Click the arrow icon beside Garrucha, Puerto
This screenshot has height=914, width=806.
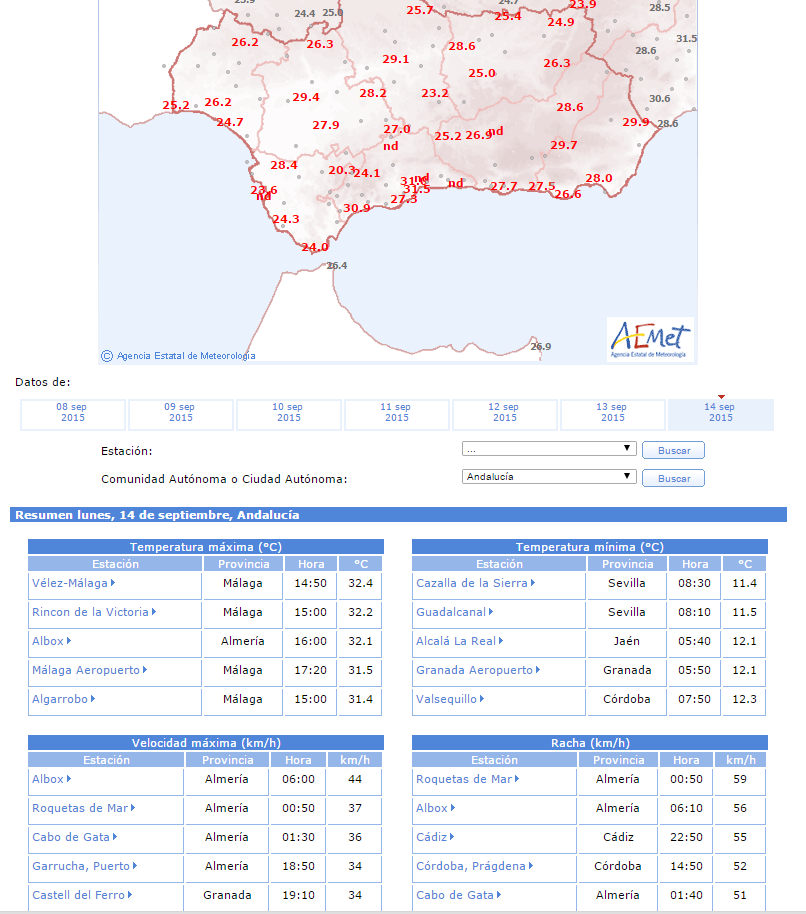click(134, 866)
